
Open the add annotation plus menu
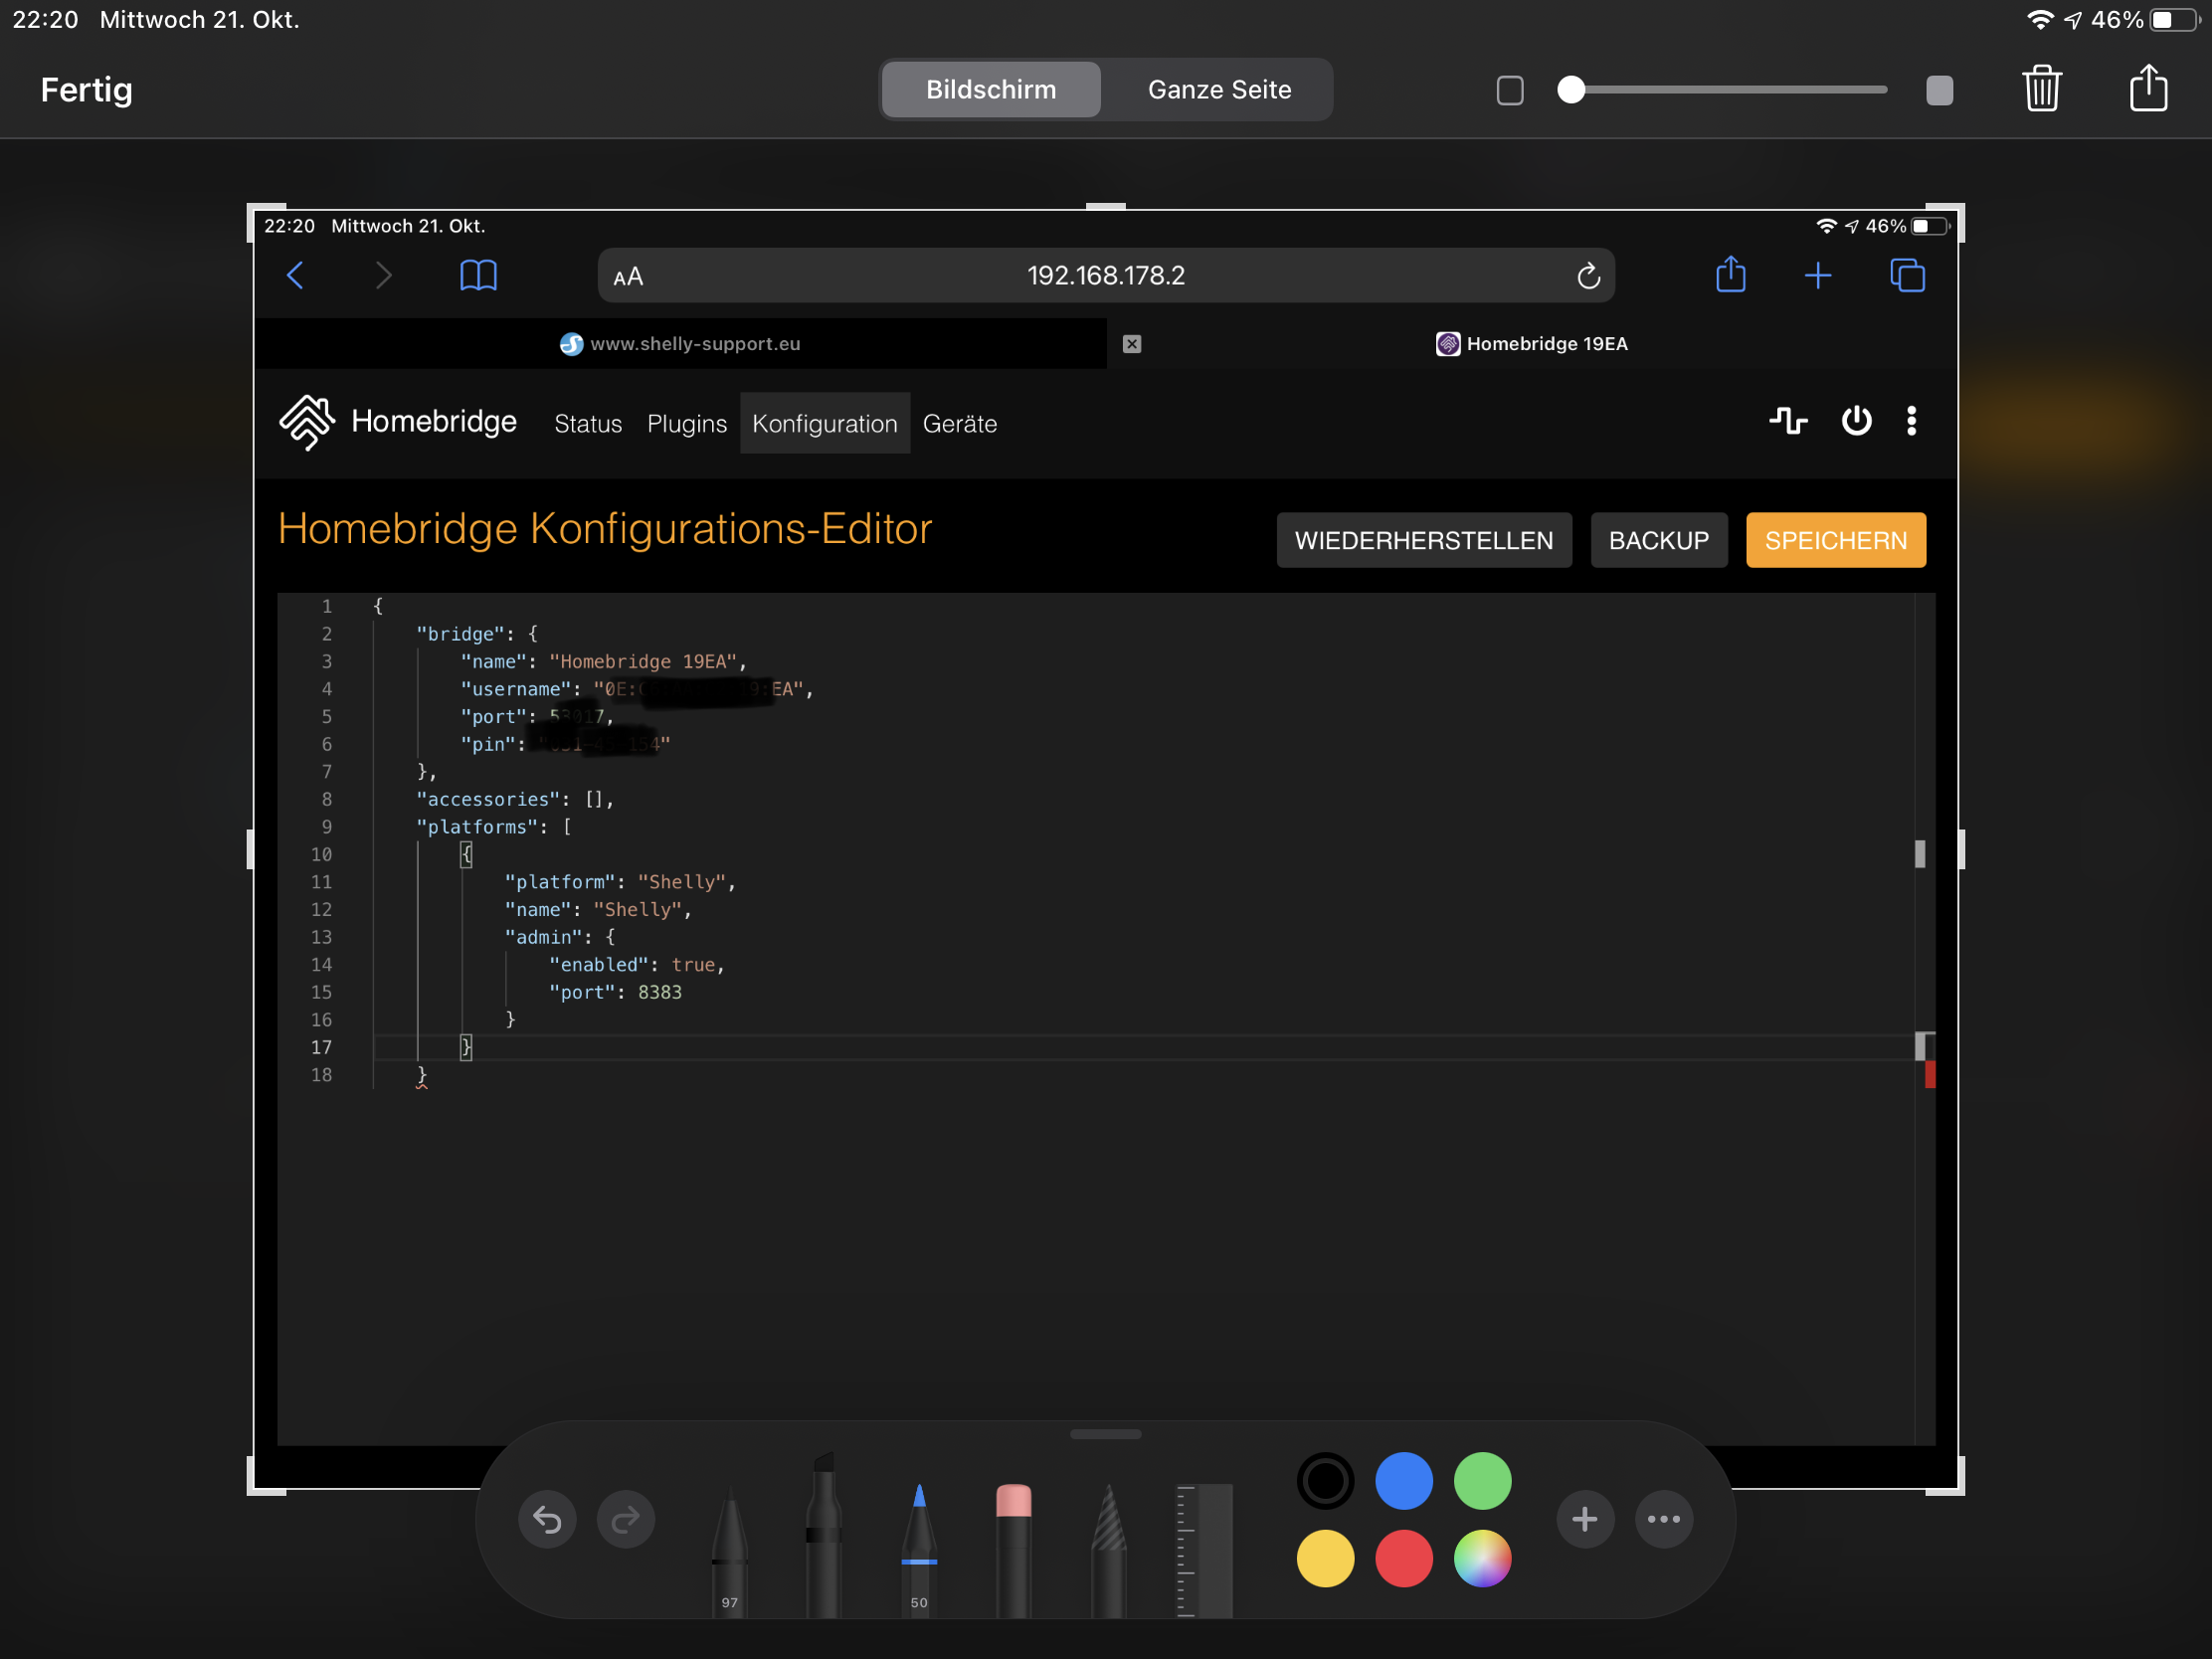coord(1584,1519)
